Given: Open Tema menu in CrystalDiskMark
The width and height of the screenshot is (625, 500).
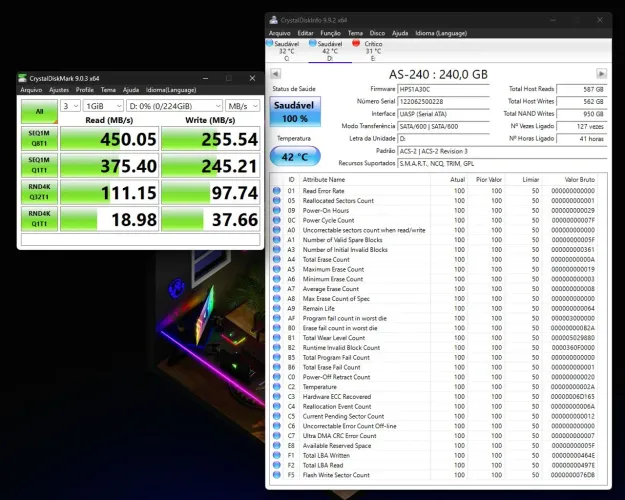Looking at the screenshot, I should tap(108, 90).
